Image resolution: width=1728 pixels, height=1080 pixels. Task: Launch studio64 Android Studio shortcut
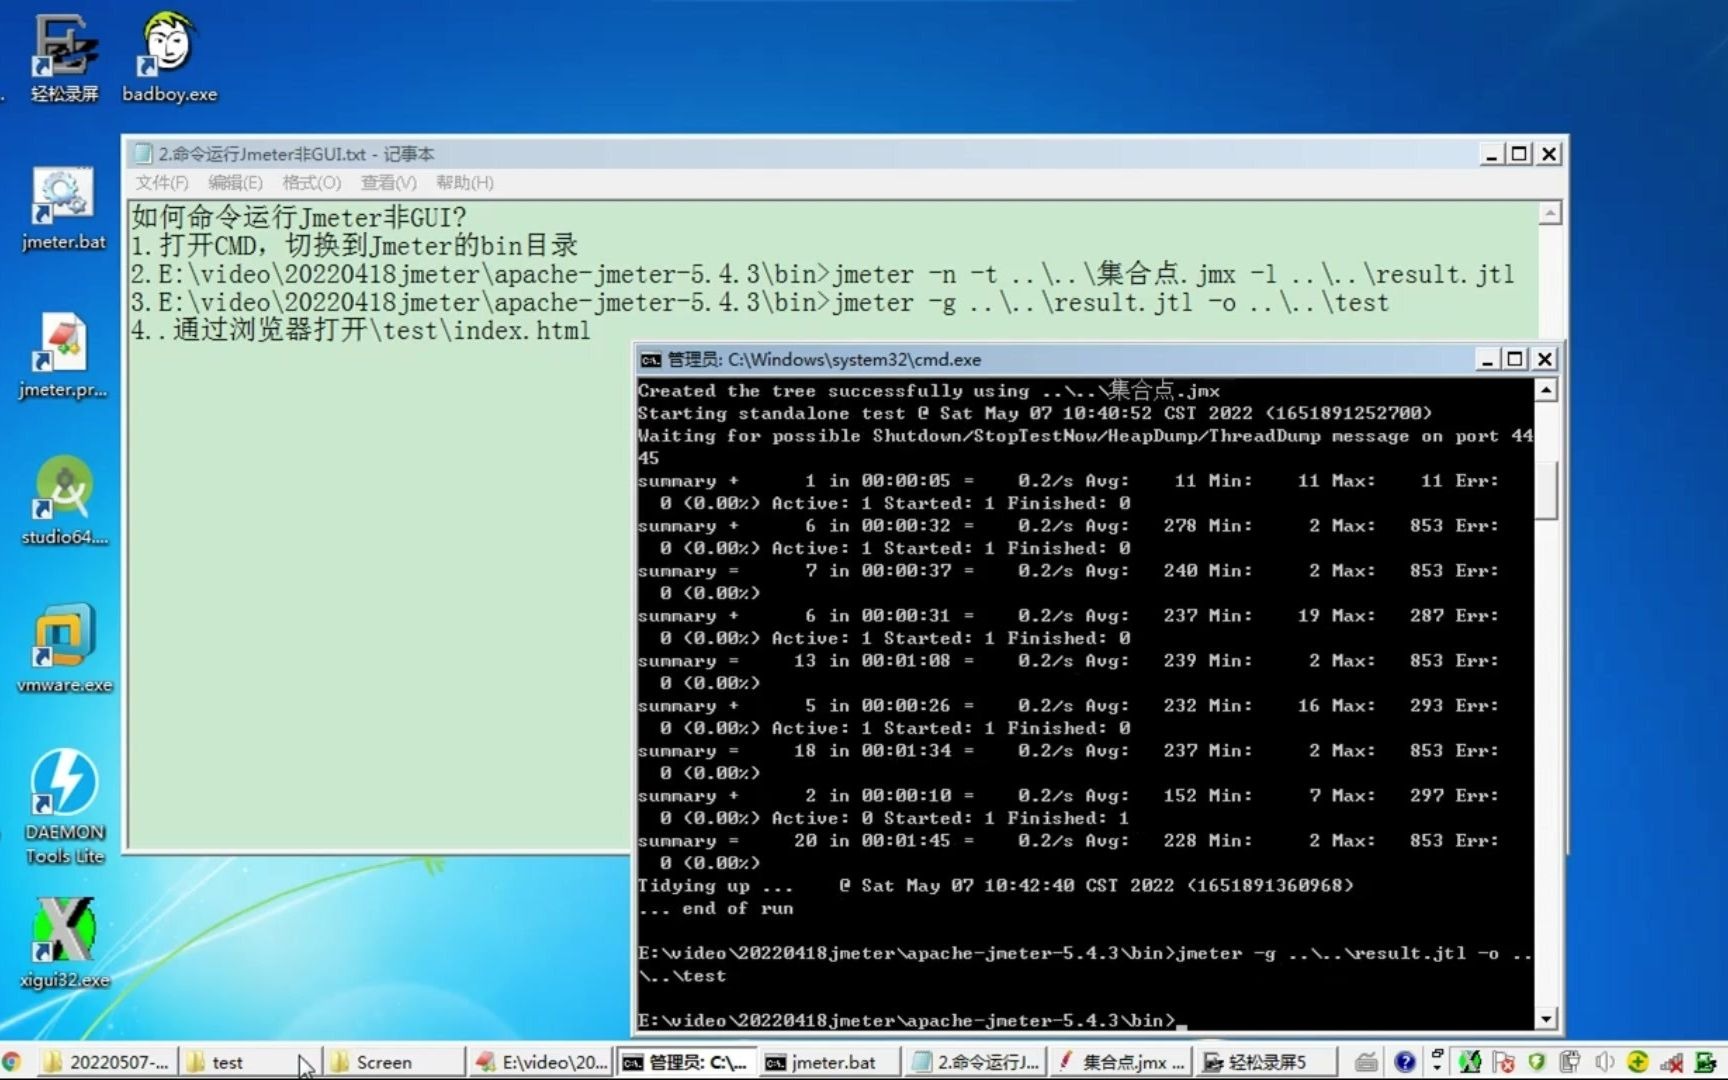click(64, 502)
